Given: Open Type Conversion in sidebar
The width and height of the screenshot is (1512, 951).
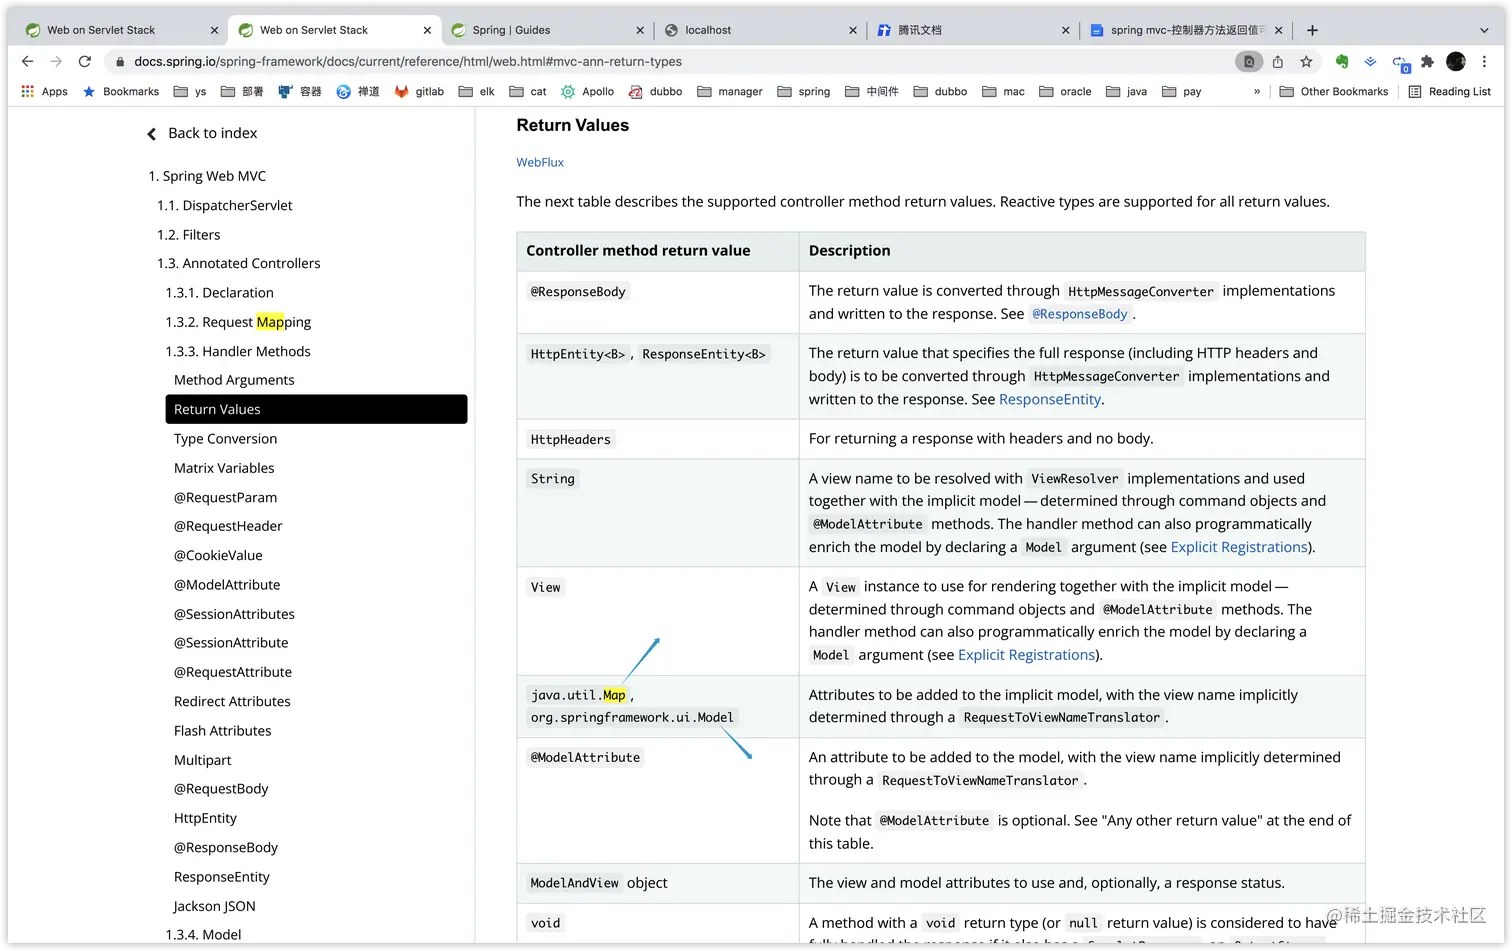Looking at the screenshot, I should 225,439.
